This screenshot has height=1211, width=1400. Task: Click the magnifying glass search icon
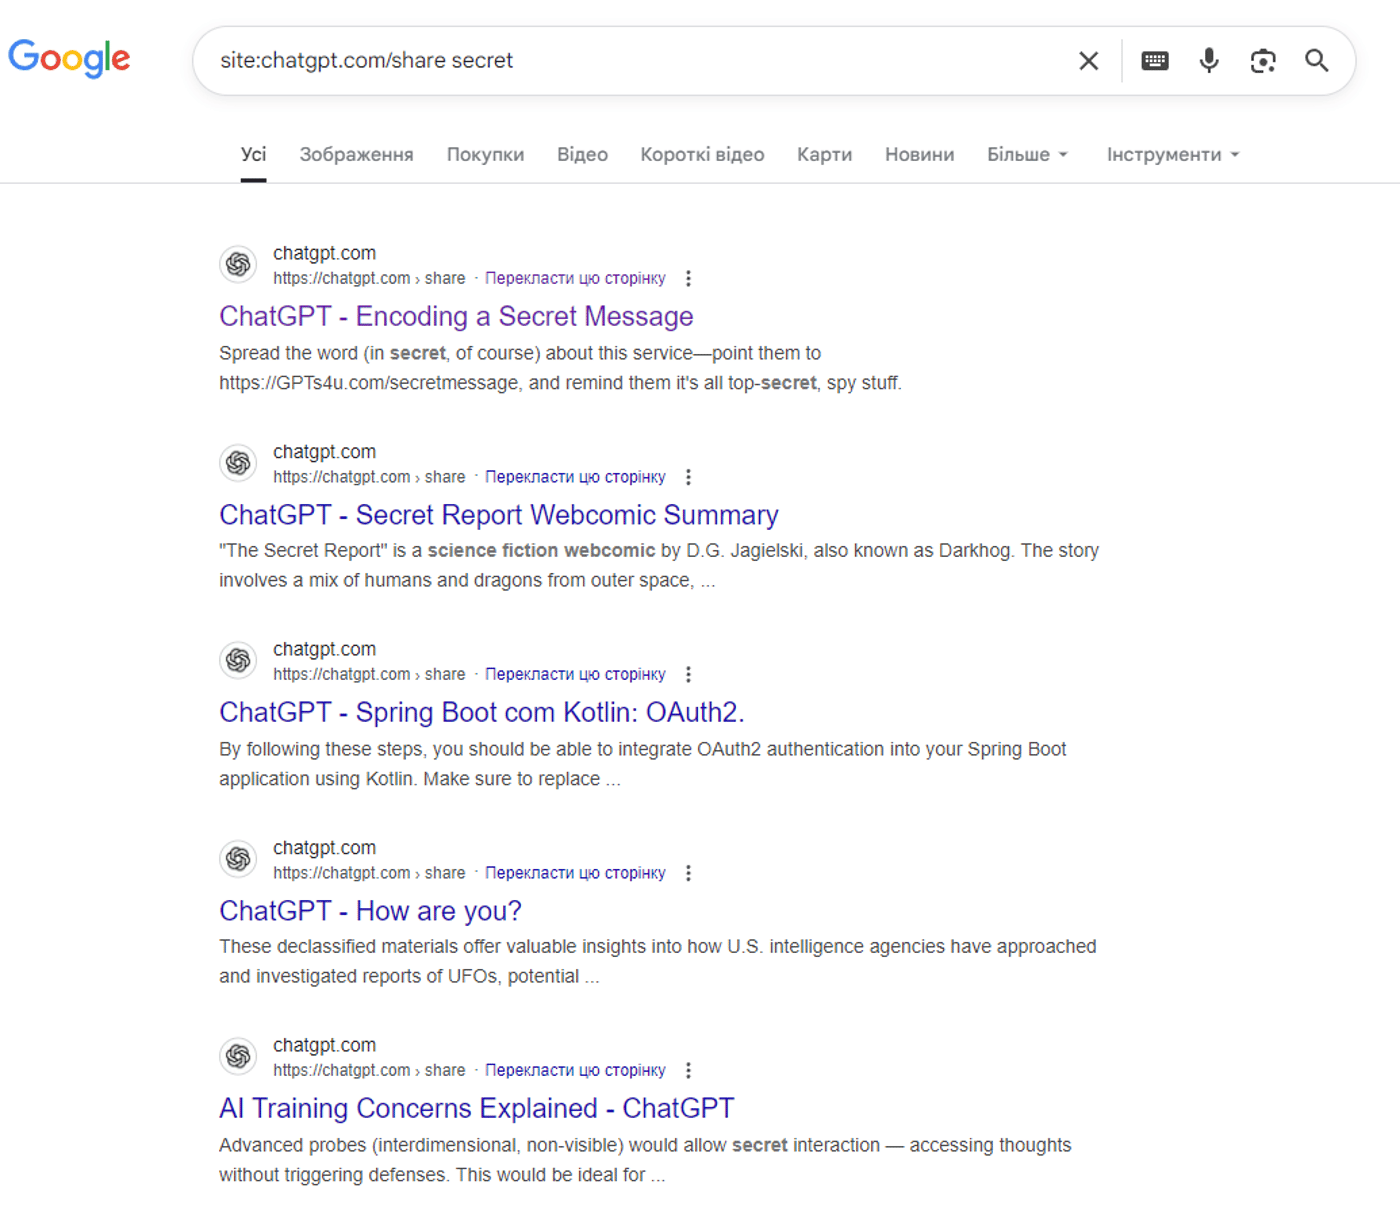coord(1316,61)
